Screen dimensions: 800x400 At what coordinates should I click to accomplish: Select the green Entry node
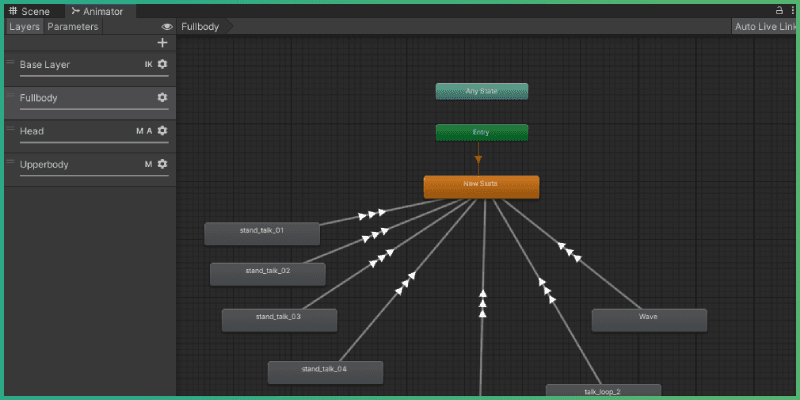(481, 132)
